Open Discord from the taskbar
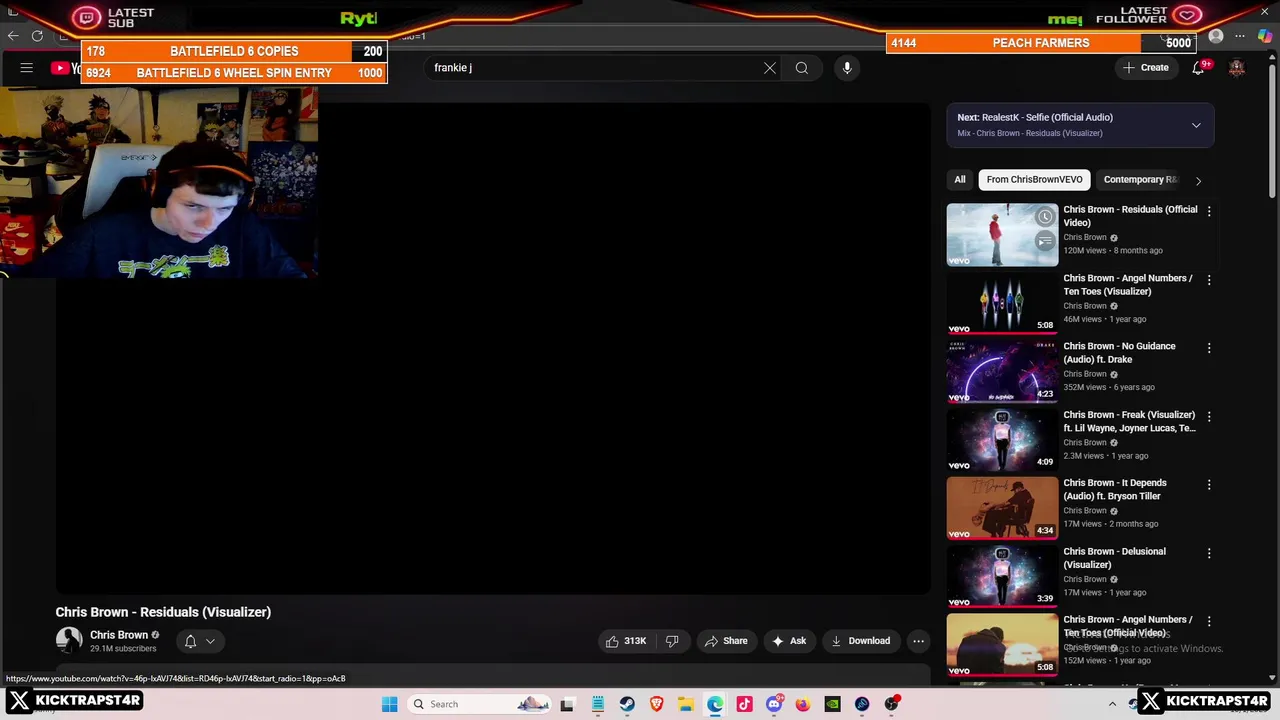1280x720 pixels. [774, 704]
